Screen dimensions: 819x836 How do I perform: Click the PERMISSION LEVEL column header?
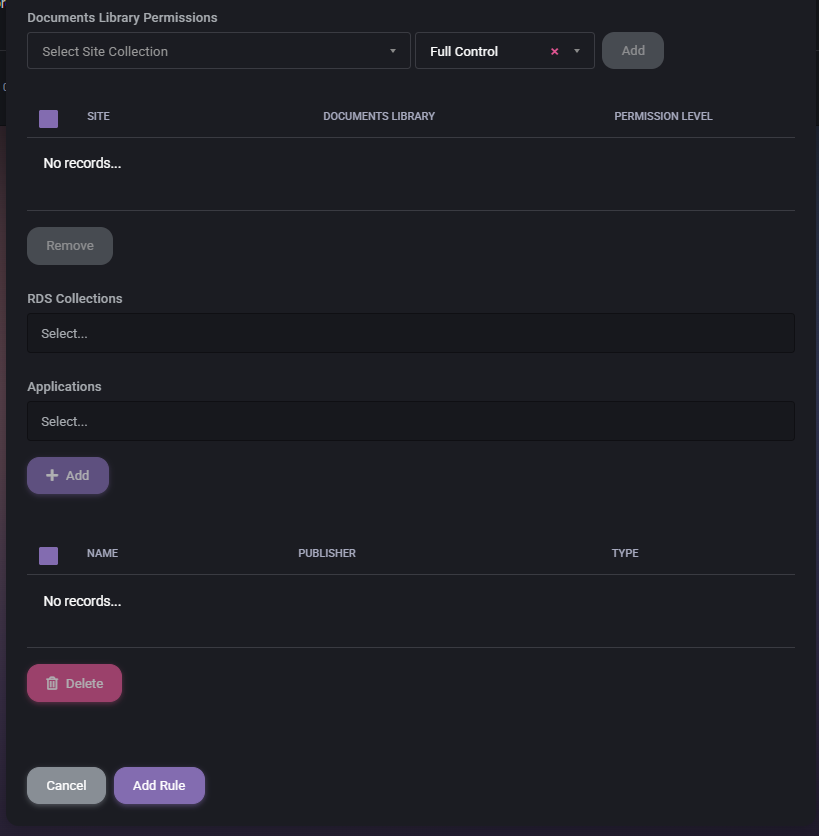(663, 116)
